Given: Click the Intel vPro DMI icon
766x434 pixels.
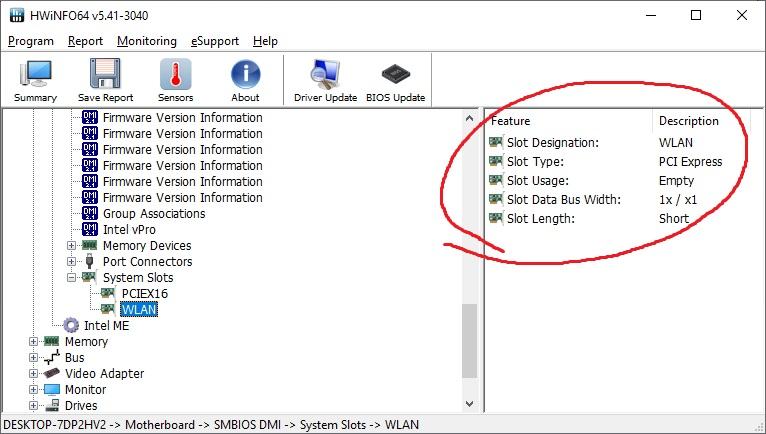Looking at the screenshot, I should tap(90, 229).
